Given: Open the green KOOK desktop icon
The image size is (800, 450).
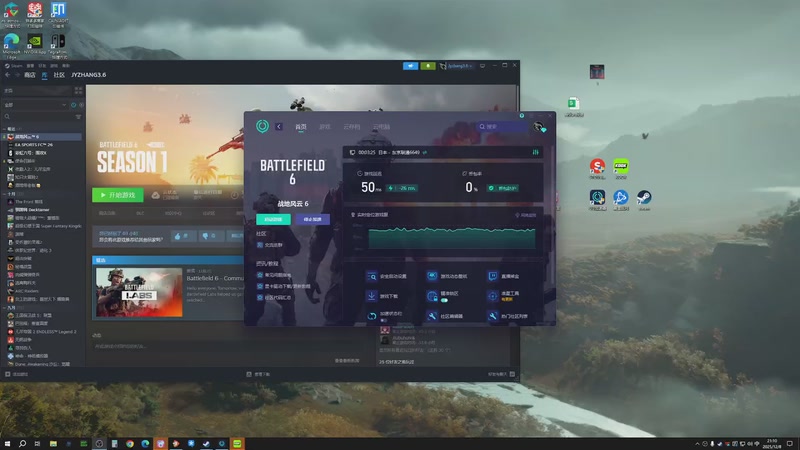Looking at the screenshot, I should pos(621,168).
